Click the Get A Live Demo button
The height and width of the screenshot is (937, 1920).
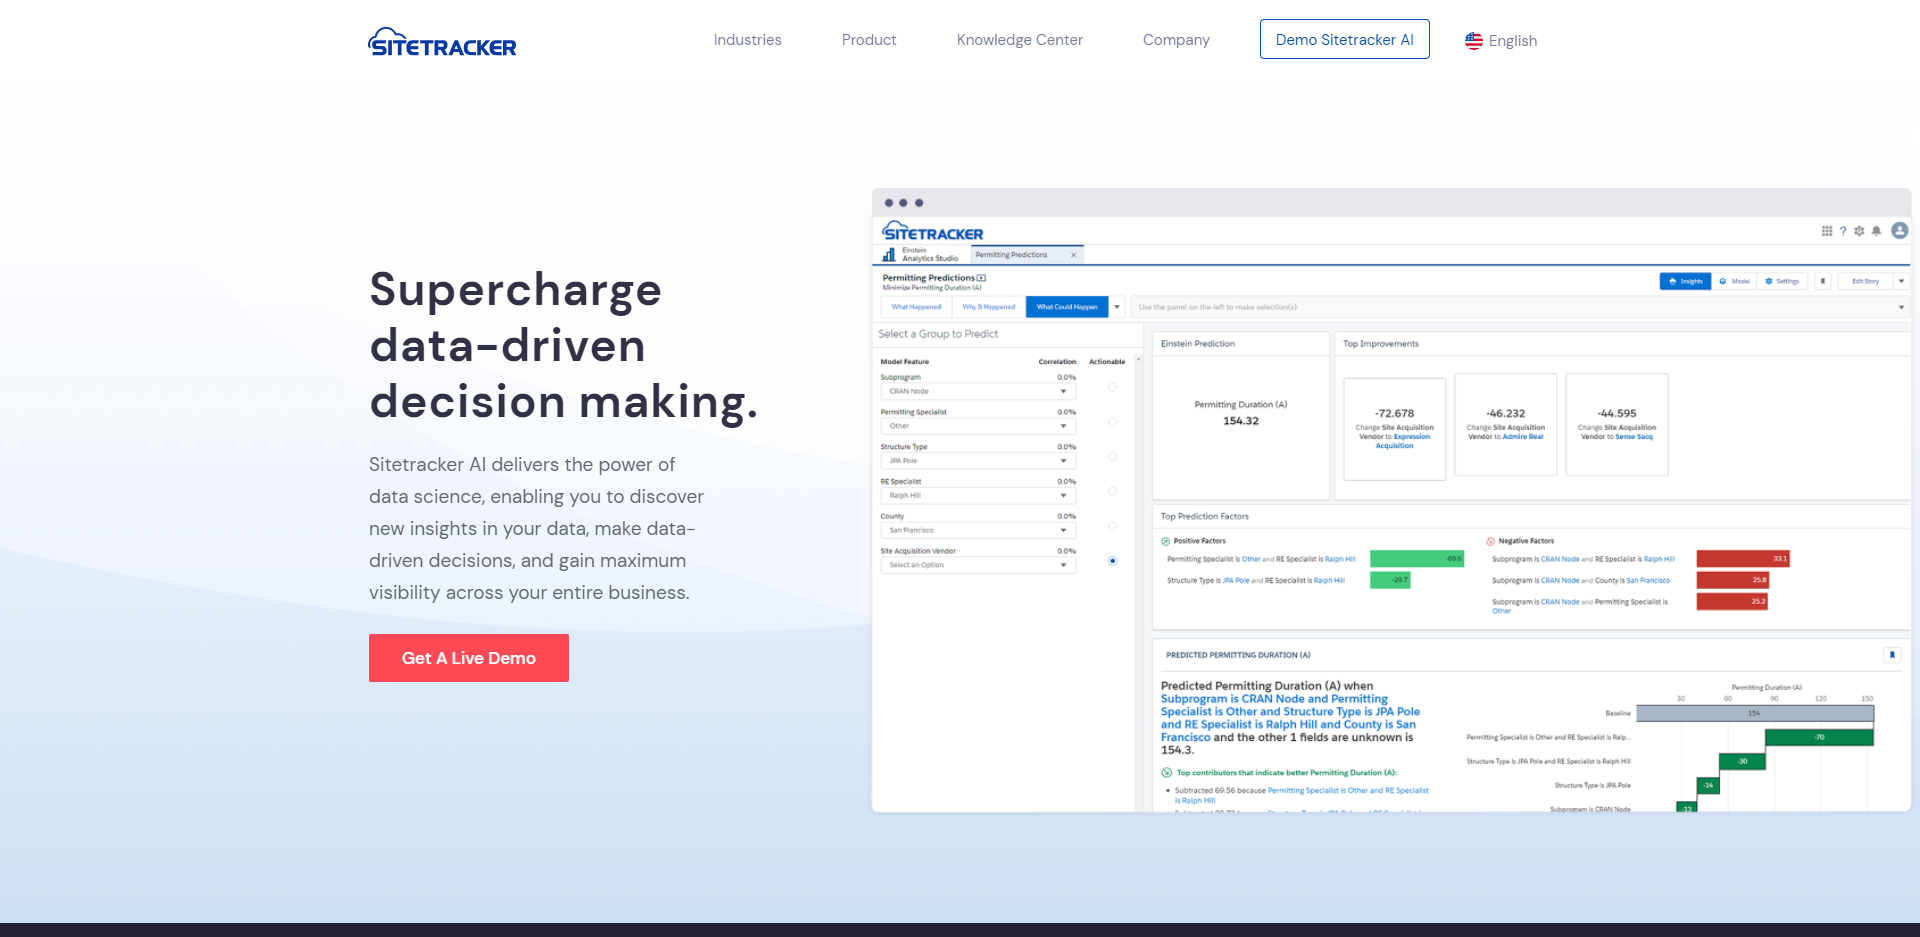pyautogui.click(x=469, y=658)
